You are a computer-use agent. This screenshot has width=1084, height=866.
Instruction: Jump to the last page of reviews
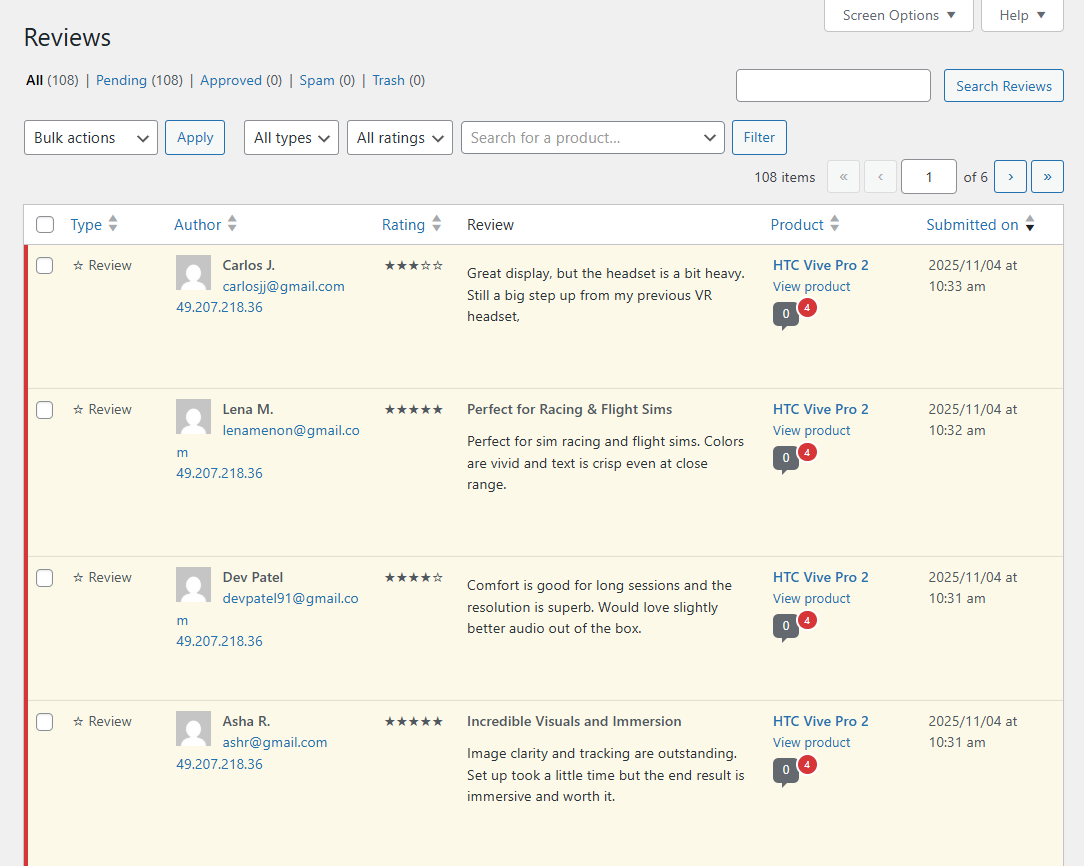point(1047,177)
